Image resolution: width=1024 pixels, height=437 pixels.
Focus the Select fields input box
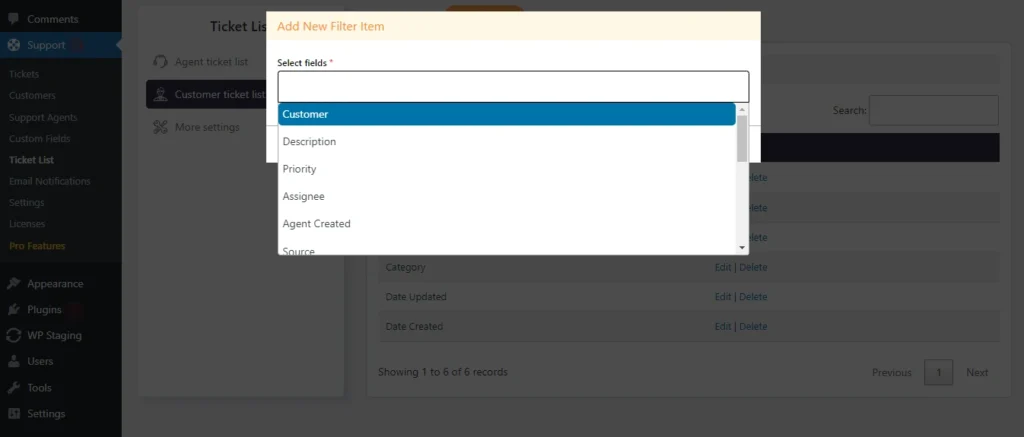513,86
